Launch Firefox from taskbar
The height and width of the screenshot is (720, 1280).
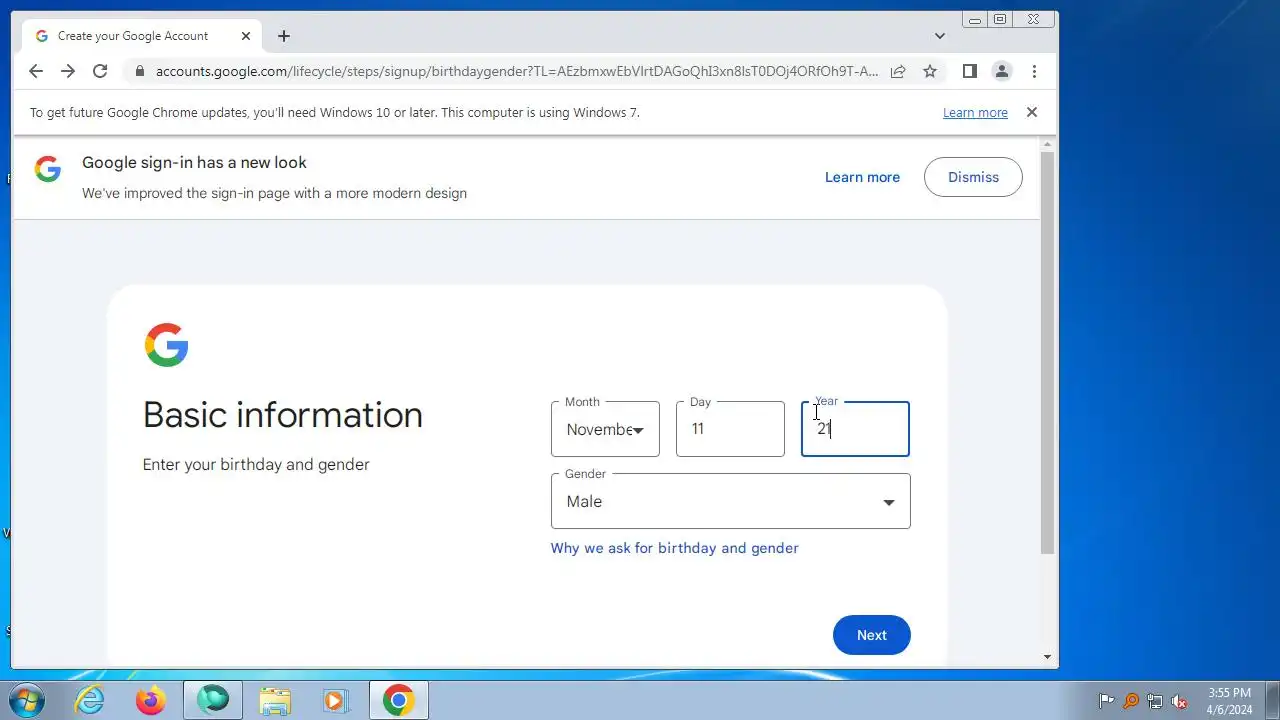tap(151, 701)
